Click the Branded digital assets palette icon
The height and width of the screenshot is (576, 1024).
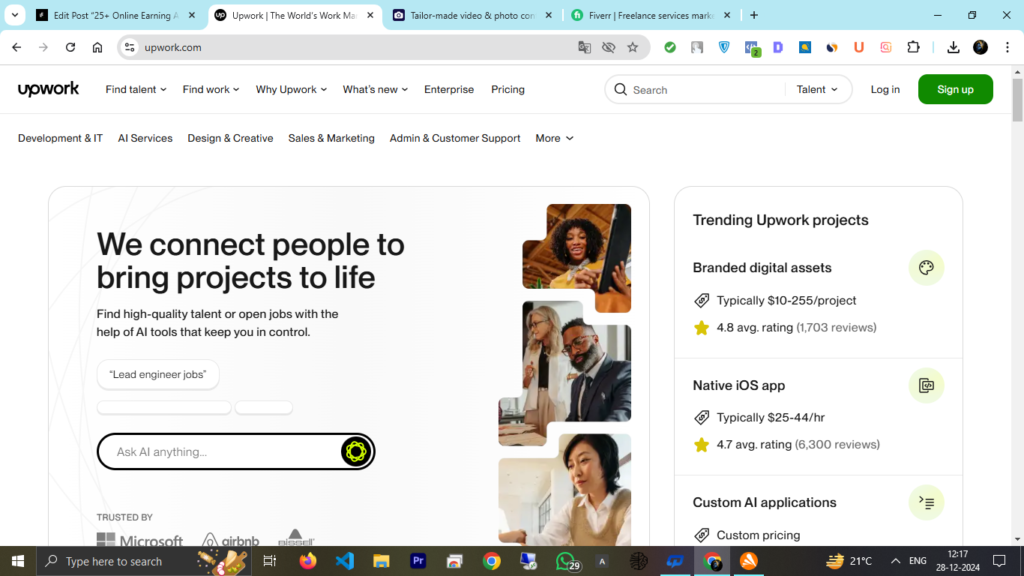pyautogui.click(x=926, y=268)
